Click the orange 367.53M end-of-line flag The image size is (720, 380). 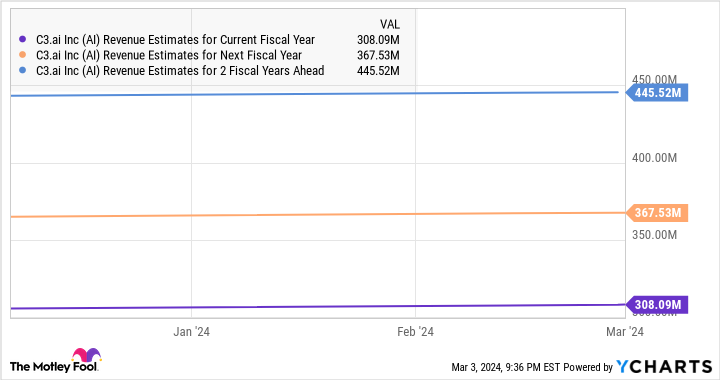657,213
